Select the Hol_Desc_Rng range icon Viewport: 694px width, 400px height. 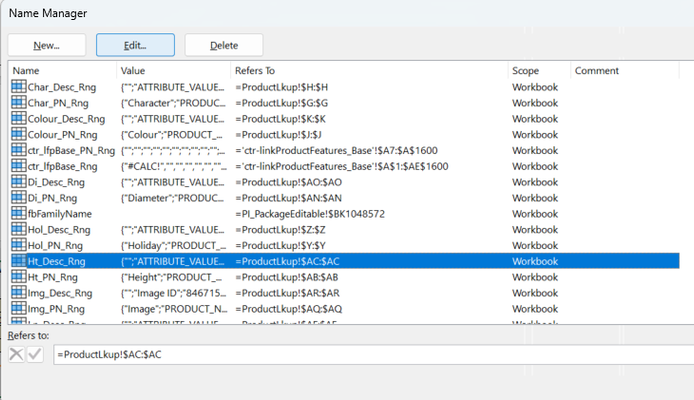pos(19,230)
